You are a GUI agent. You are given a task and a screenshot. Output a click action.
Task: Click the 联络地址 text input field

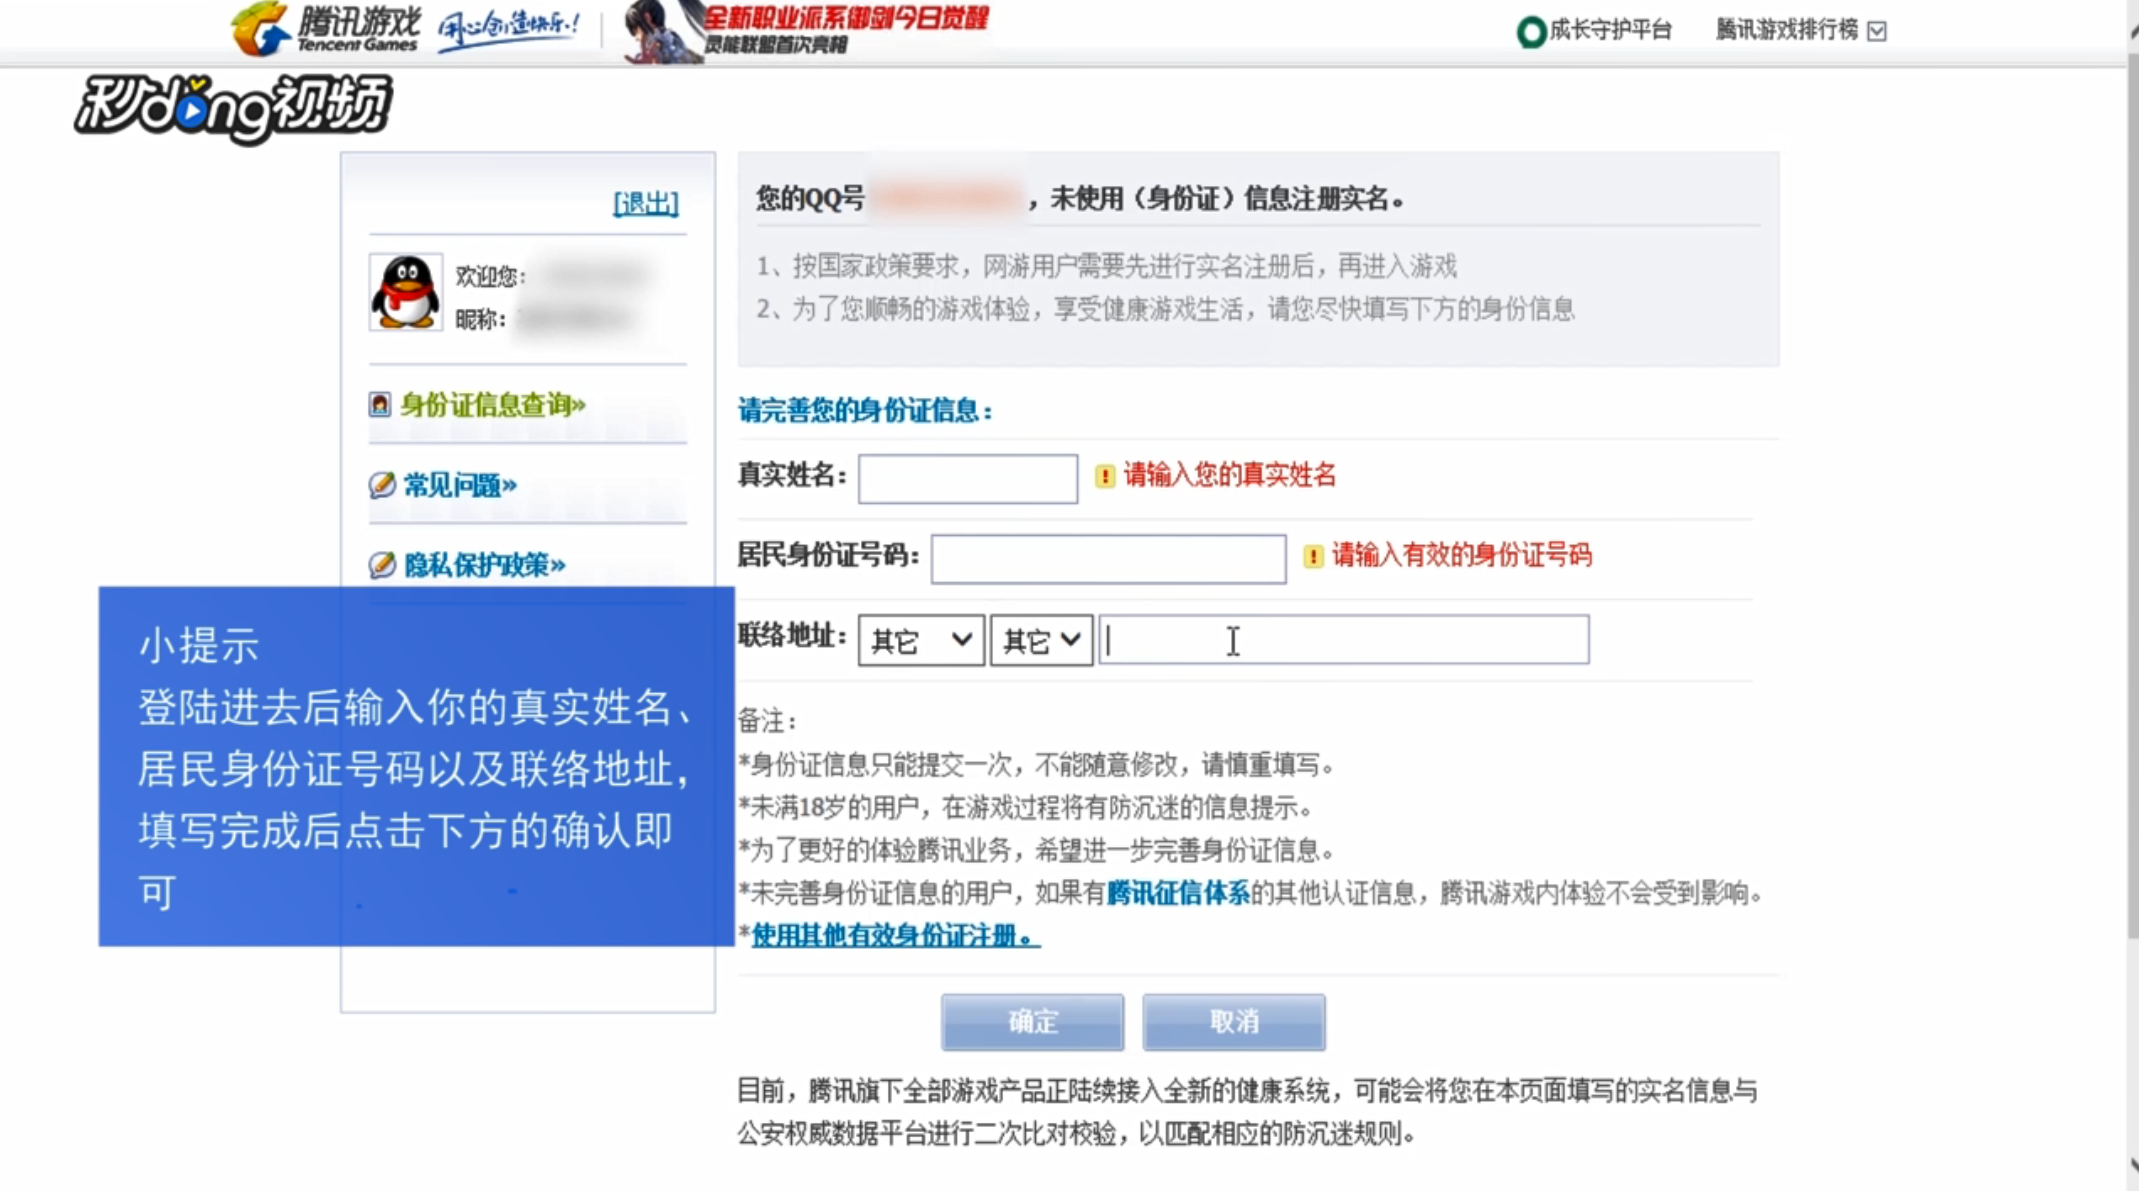point(1343,640)
